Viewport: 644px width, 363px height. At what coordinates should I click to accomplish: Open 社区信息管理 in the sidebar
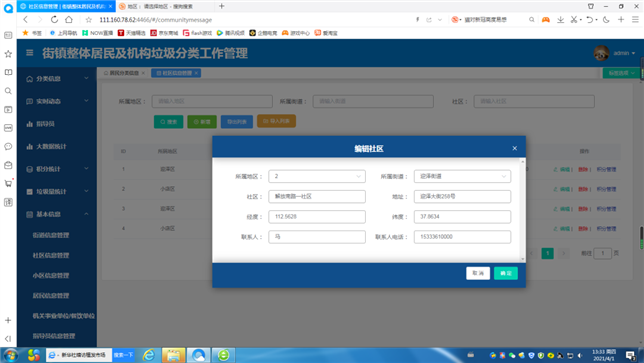point(51,255)
